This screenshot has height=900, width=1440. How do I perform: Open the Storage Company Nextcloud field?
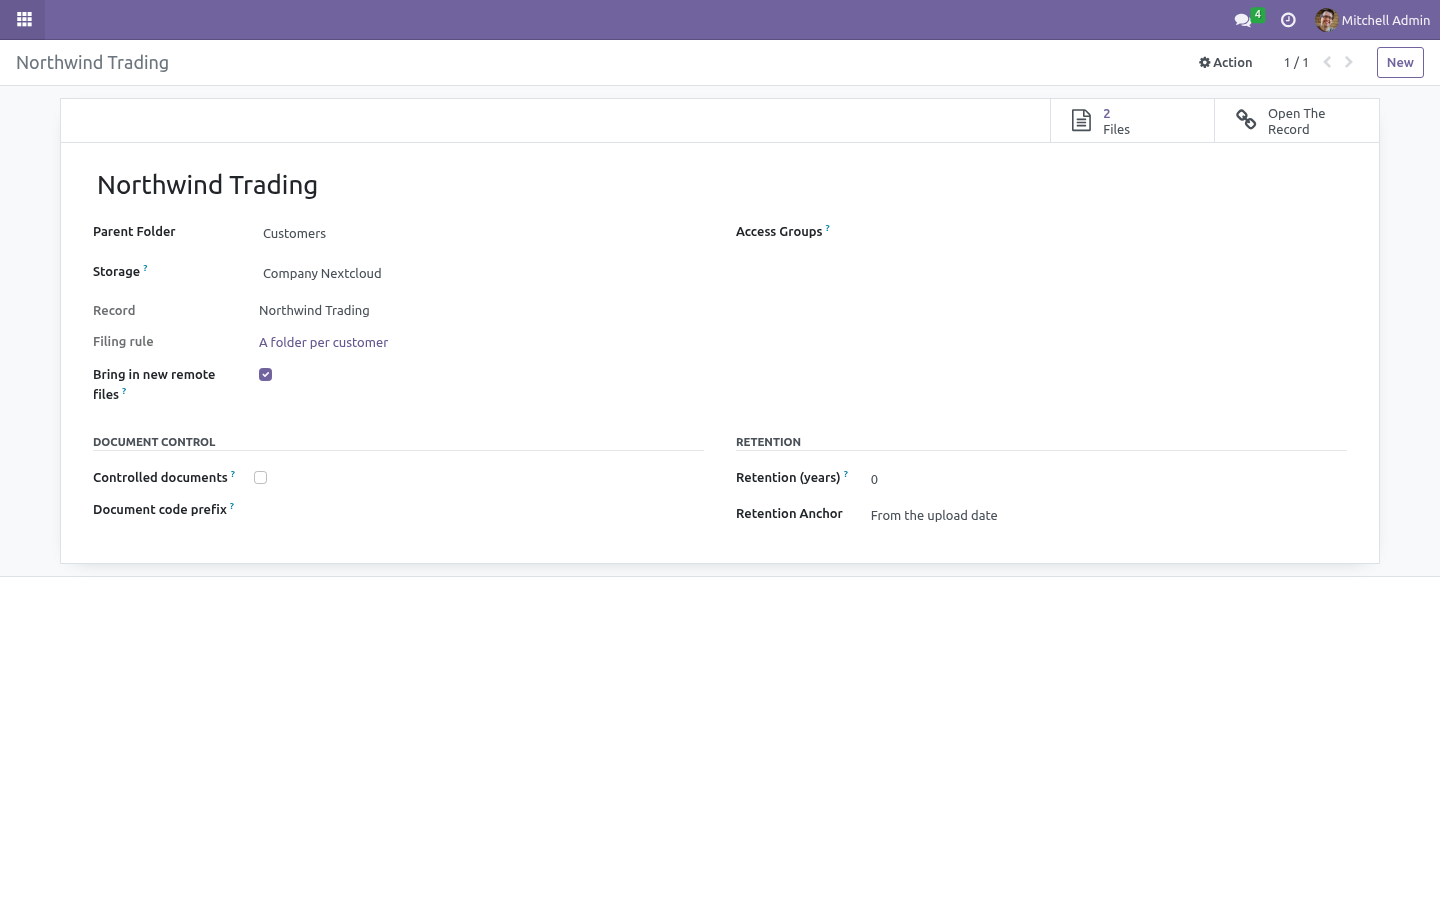480,273
